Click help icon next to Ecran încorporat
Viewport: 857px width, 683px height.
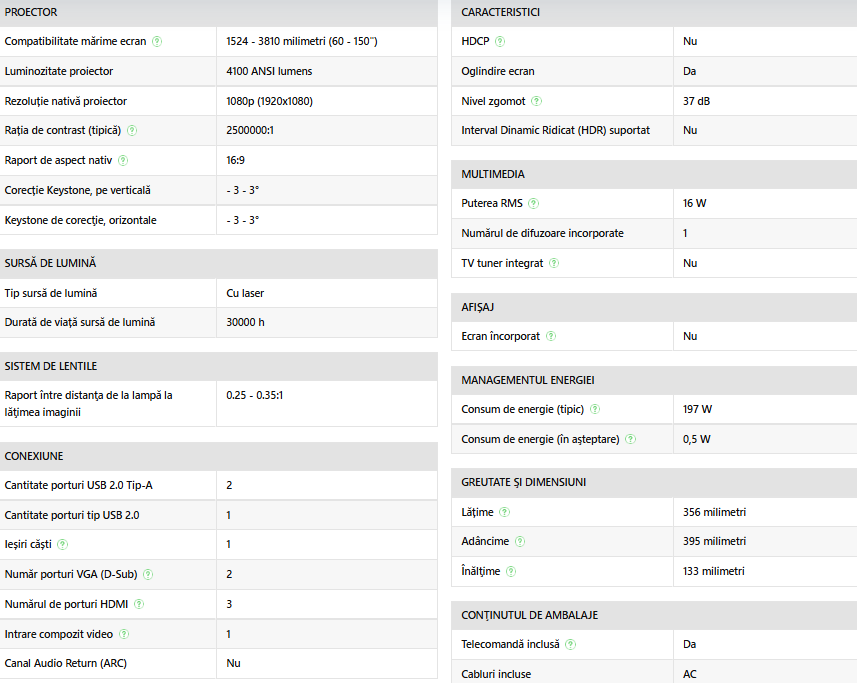551,336
